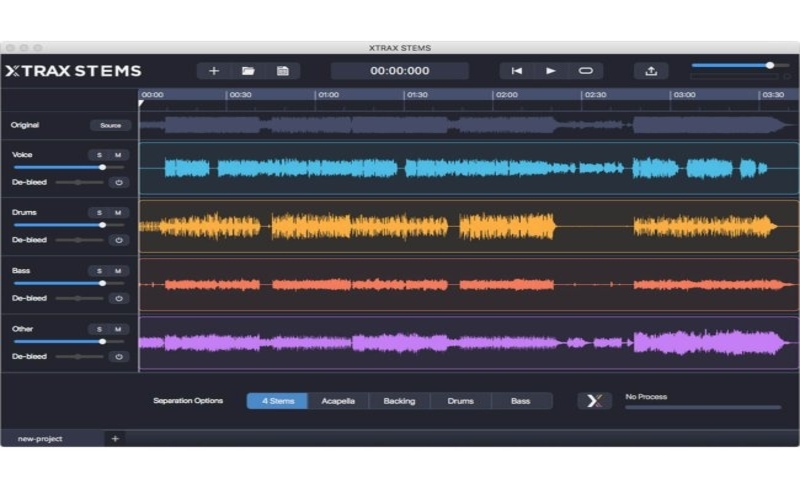Click the 01:00 timeline ruler marker
This screenshot has width=800, height=488.
point(329,95)
